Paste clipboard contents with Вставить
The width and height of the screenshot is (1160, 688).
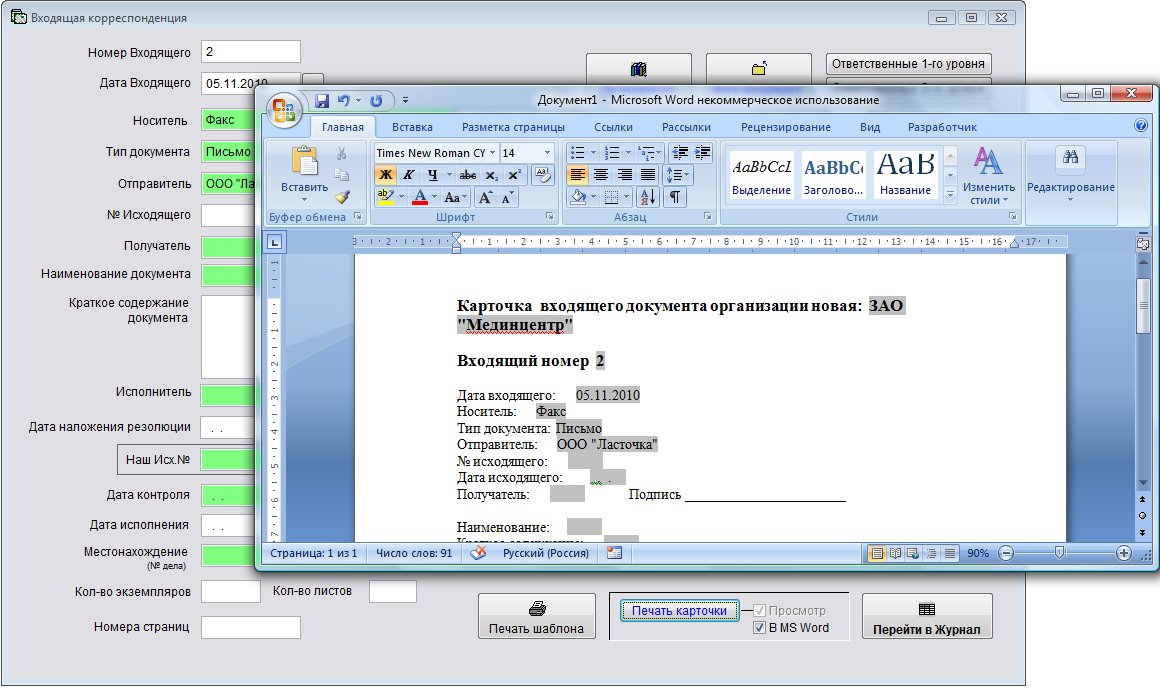[x=304, y=174]
